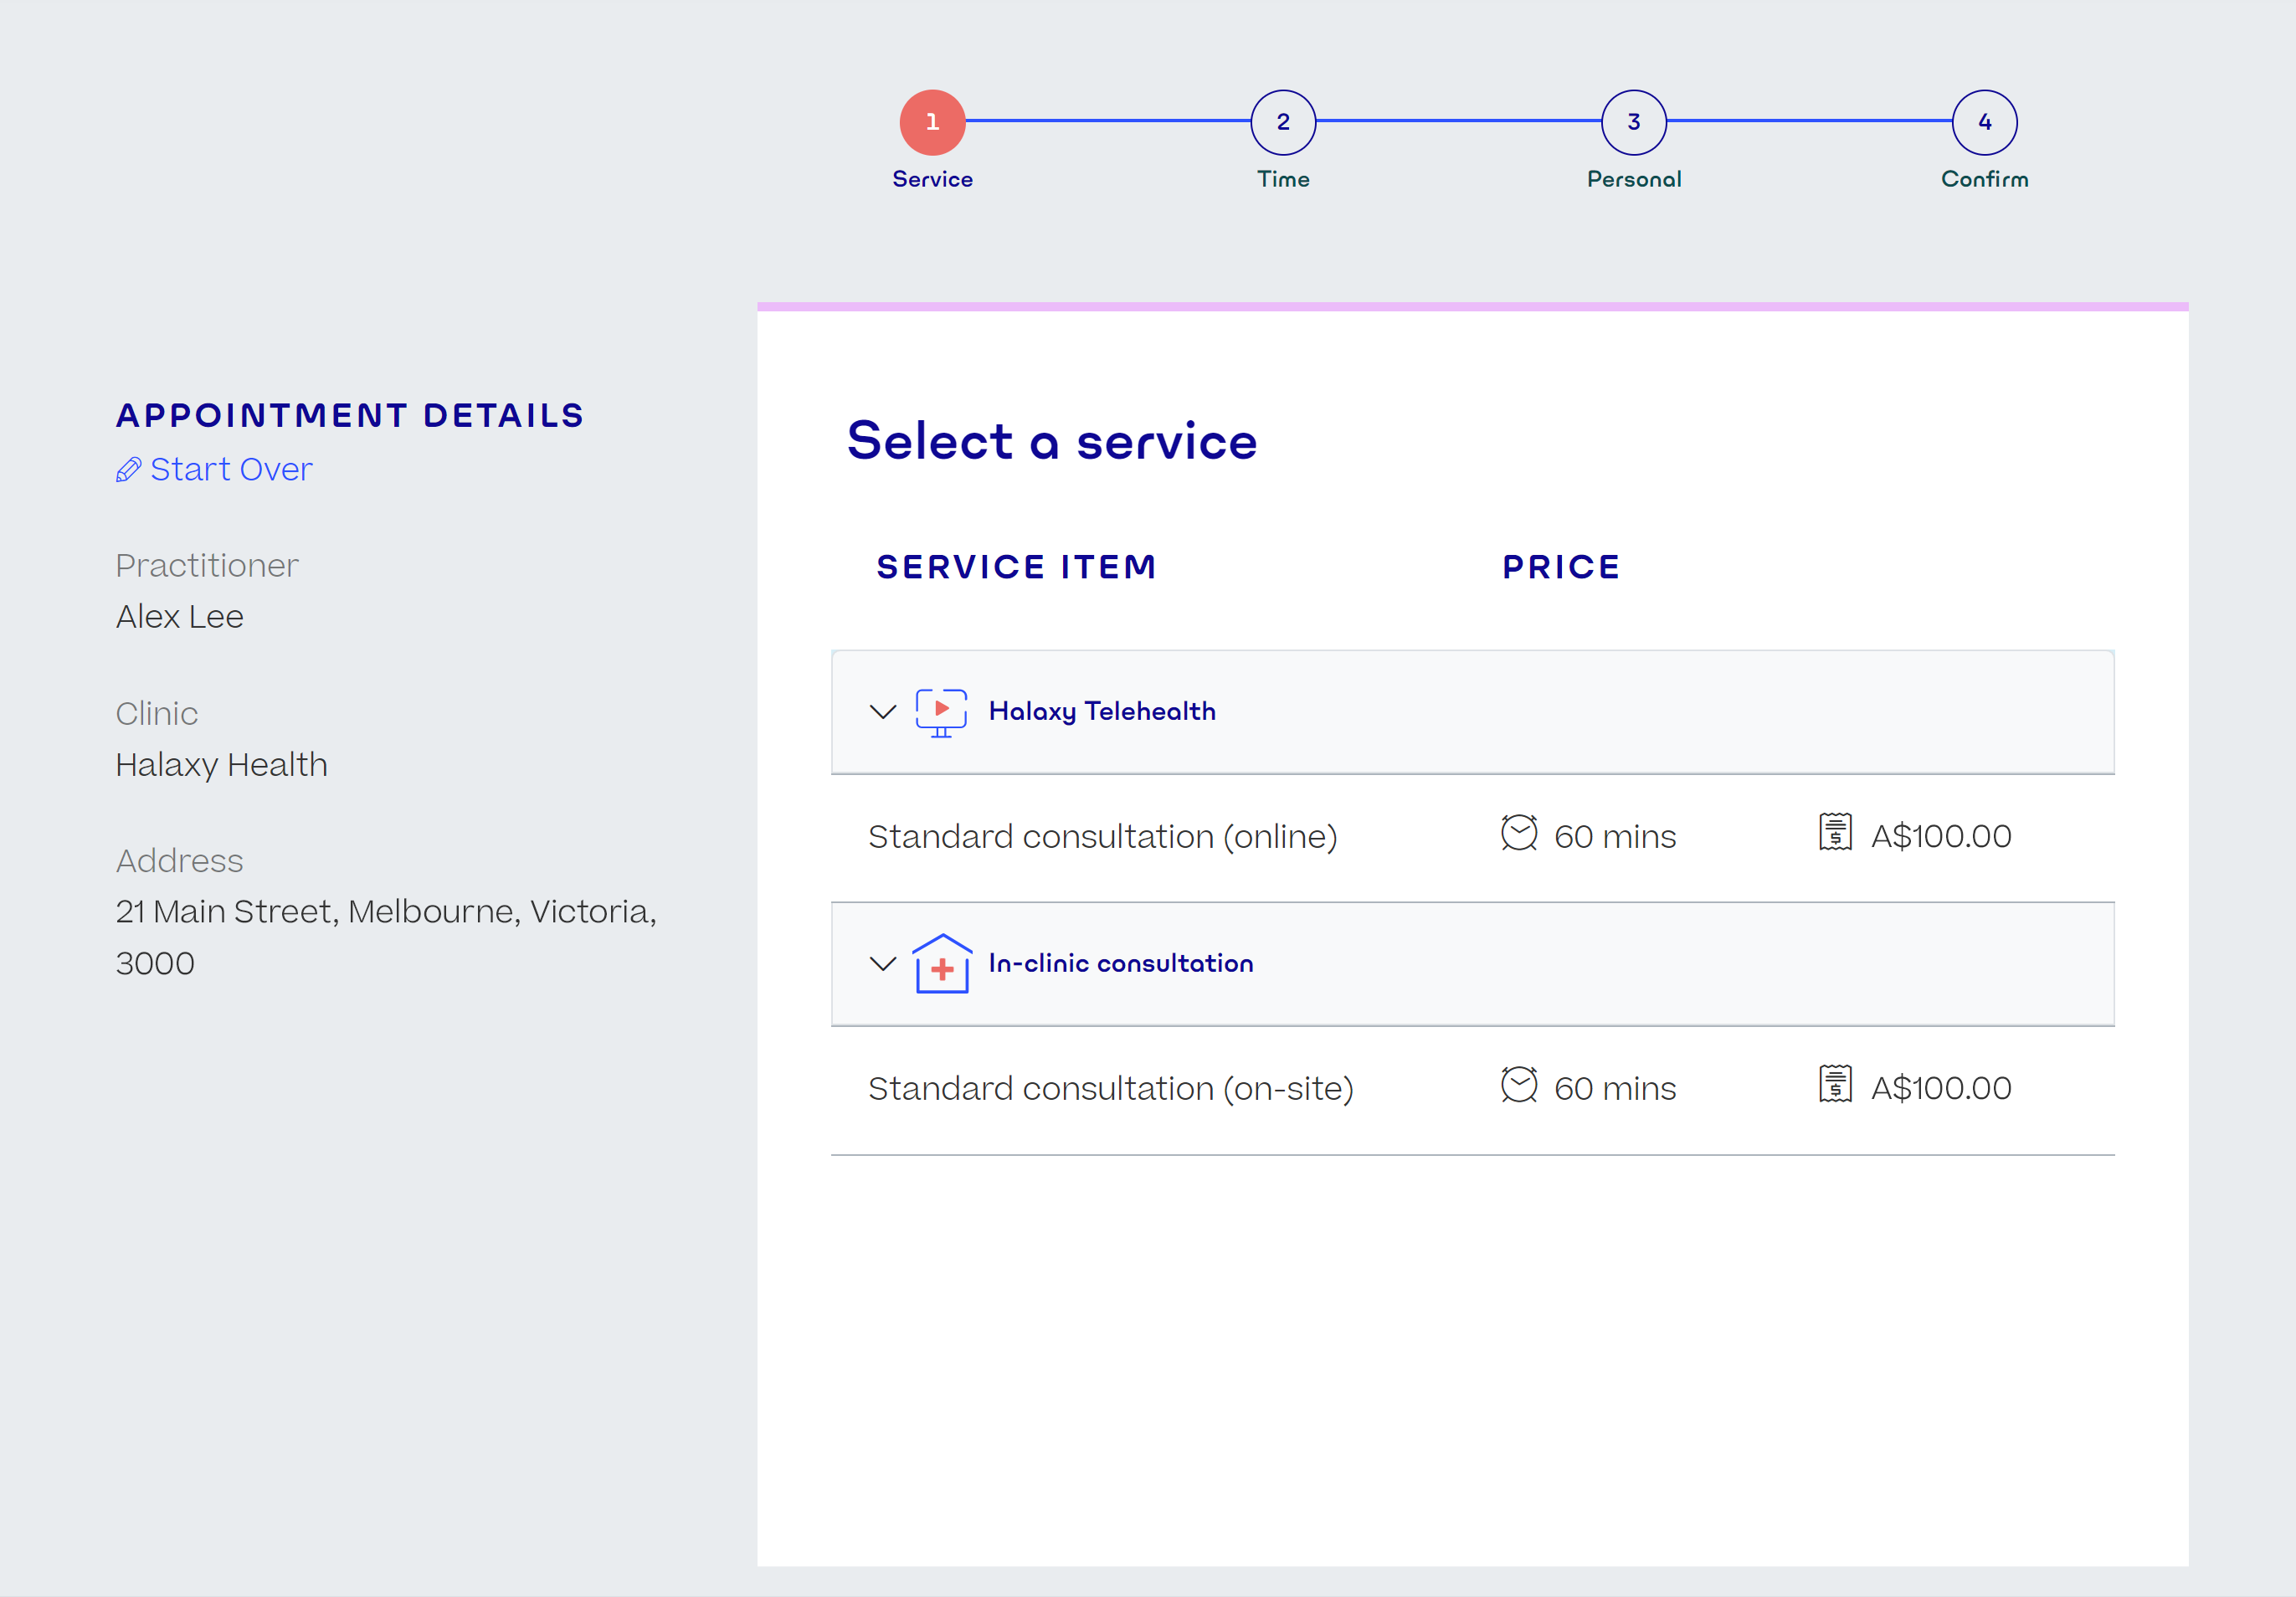Click the A$100.00 price for on-site consultation
The height and width of the screenshot is (1597, 2296).
click(x=1940, y=1088)
